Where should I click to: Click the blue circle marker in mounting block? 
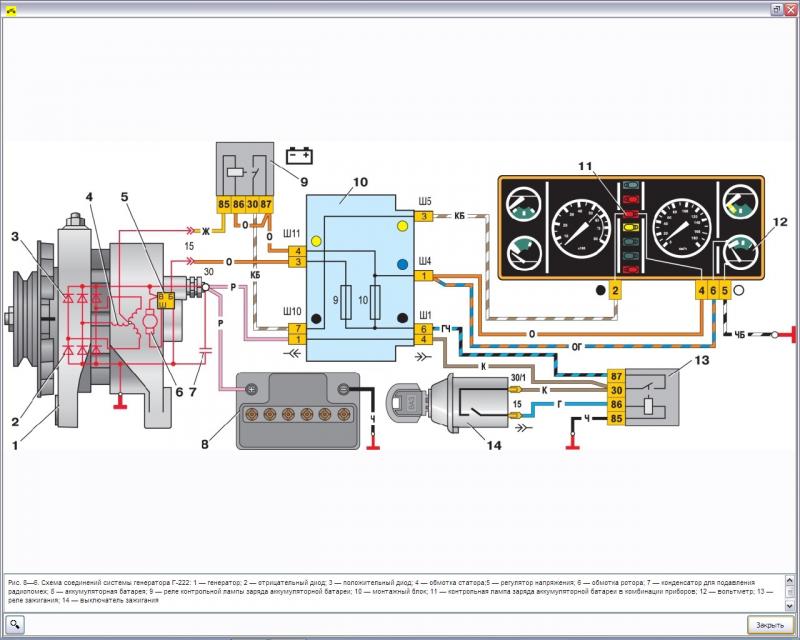403,264
